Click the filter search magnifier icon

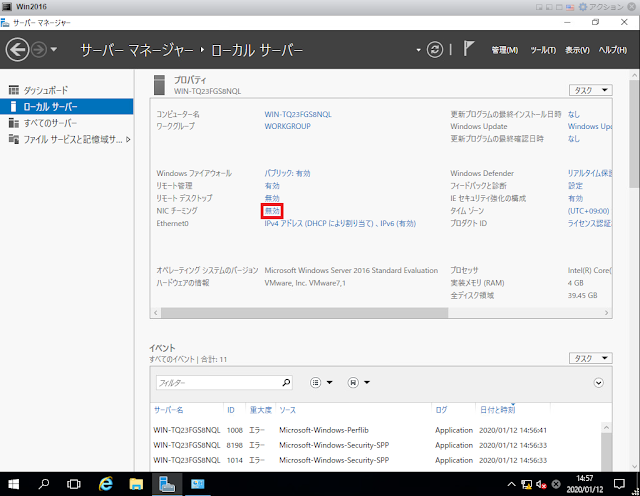[x=286, y=383]
